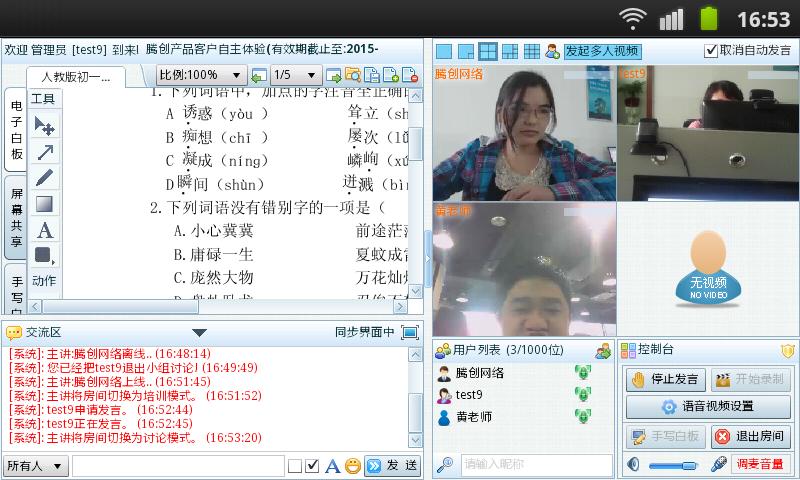The image size is (800, 480).
Task: Click microphone icon next to test9
Action: click(x=583, y=394)
